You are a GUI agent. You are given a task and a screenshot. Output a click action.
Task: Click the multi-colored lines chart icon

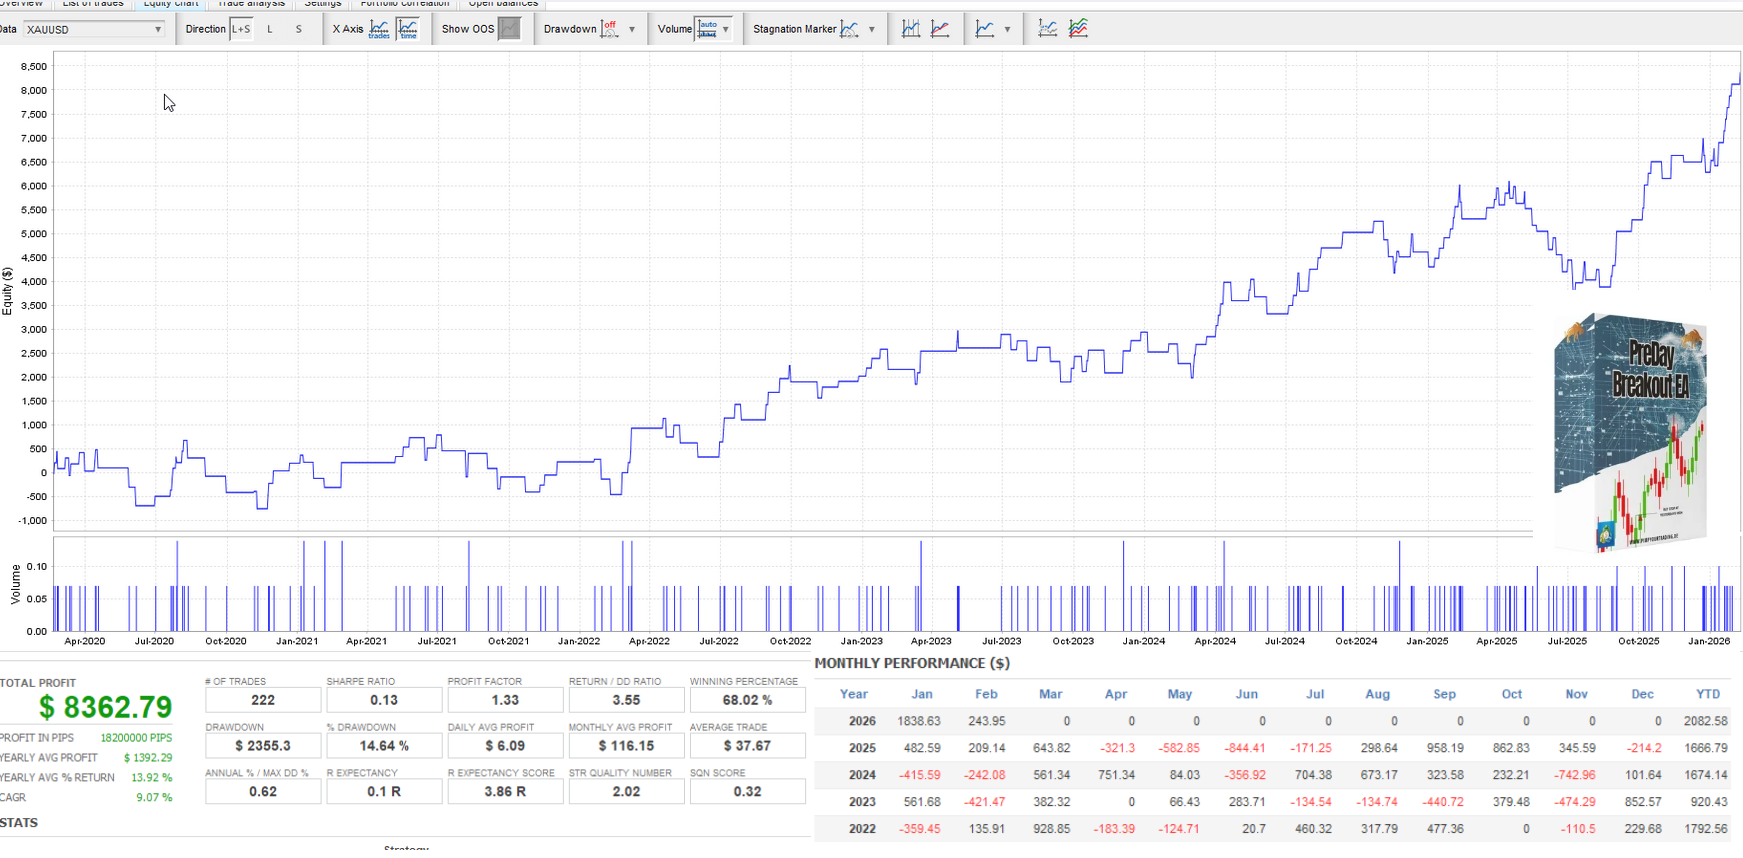tap(1078, 29)
